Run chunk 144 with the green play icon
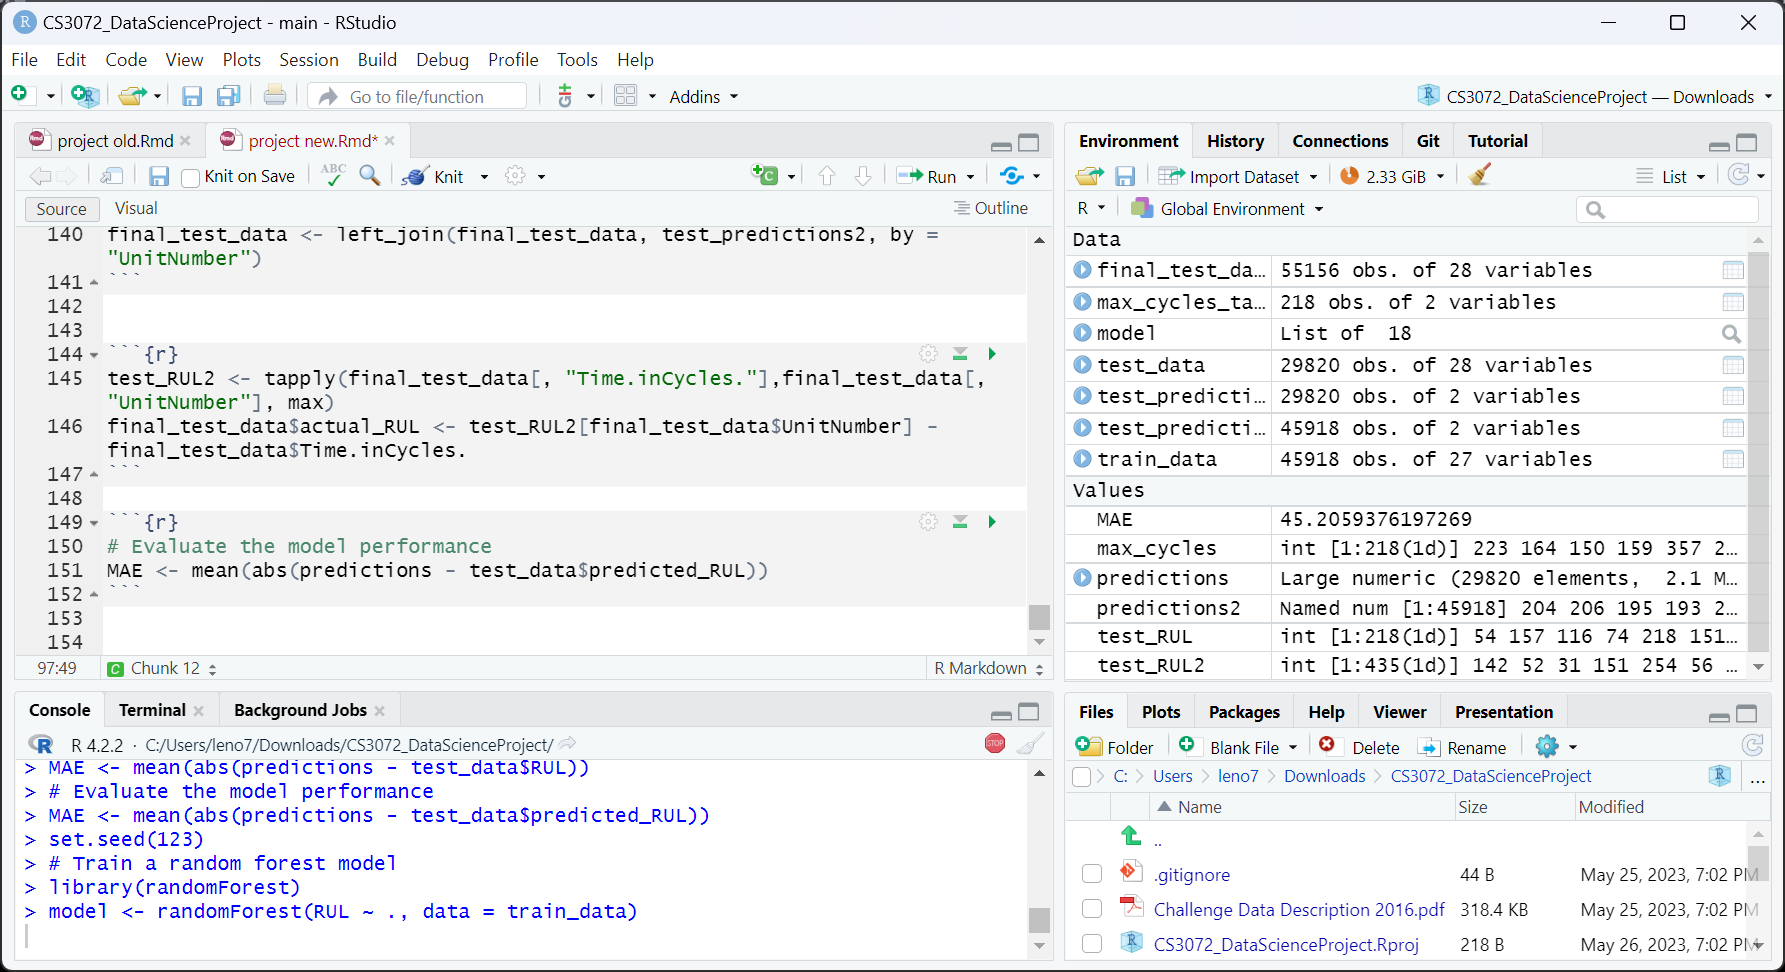This screenshot has height=972, width=1785. (992, 354)
